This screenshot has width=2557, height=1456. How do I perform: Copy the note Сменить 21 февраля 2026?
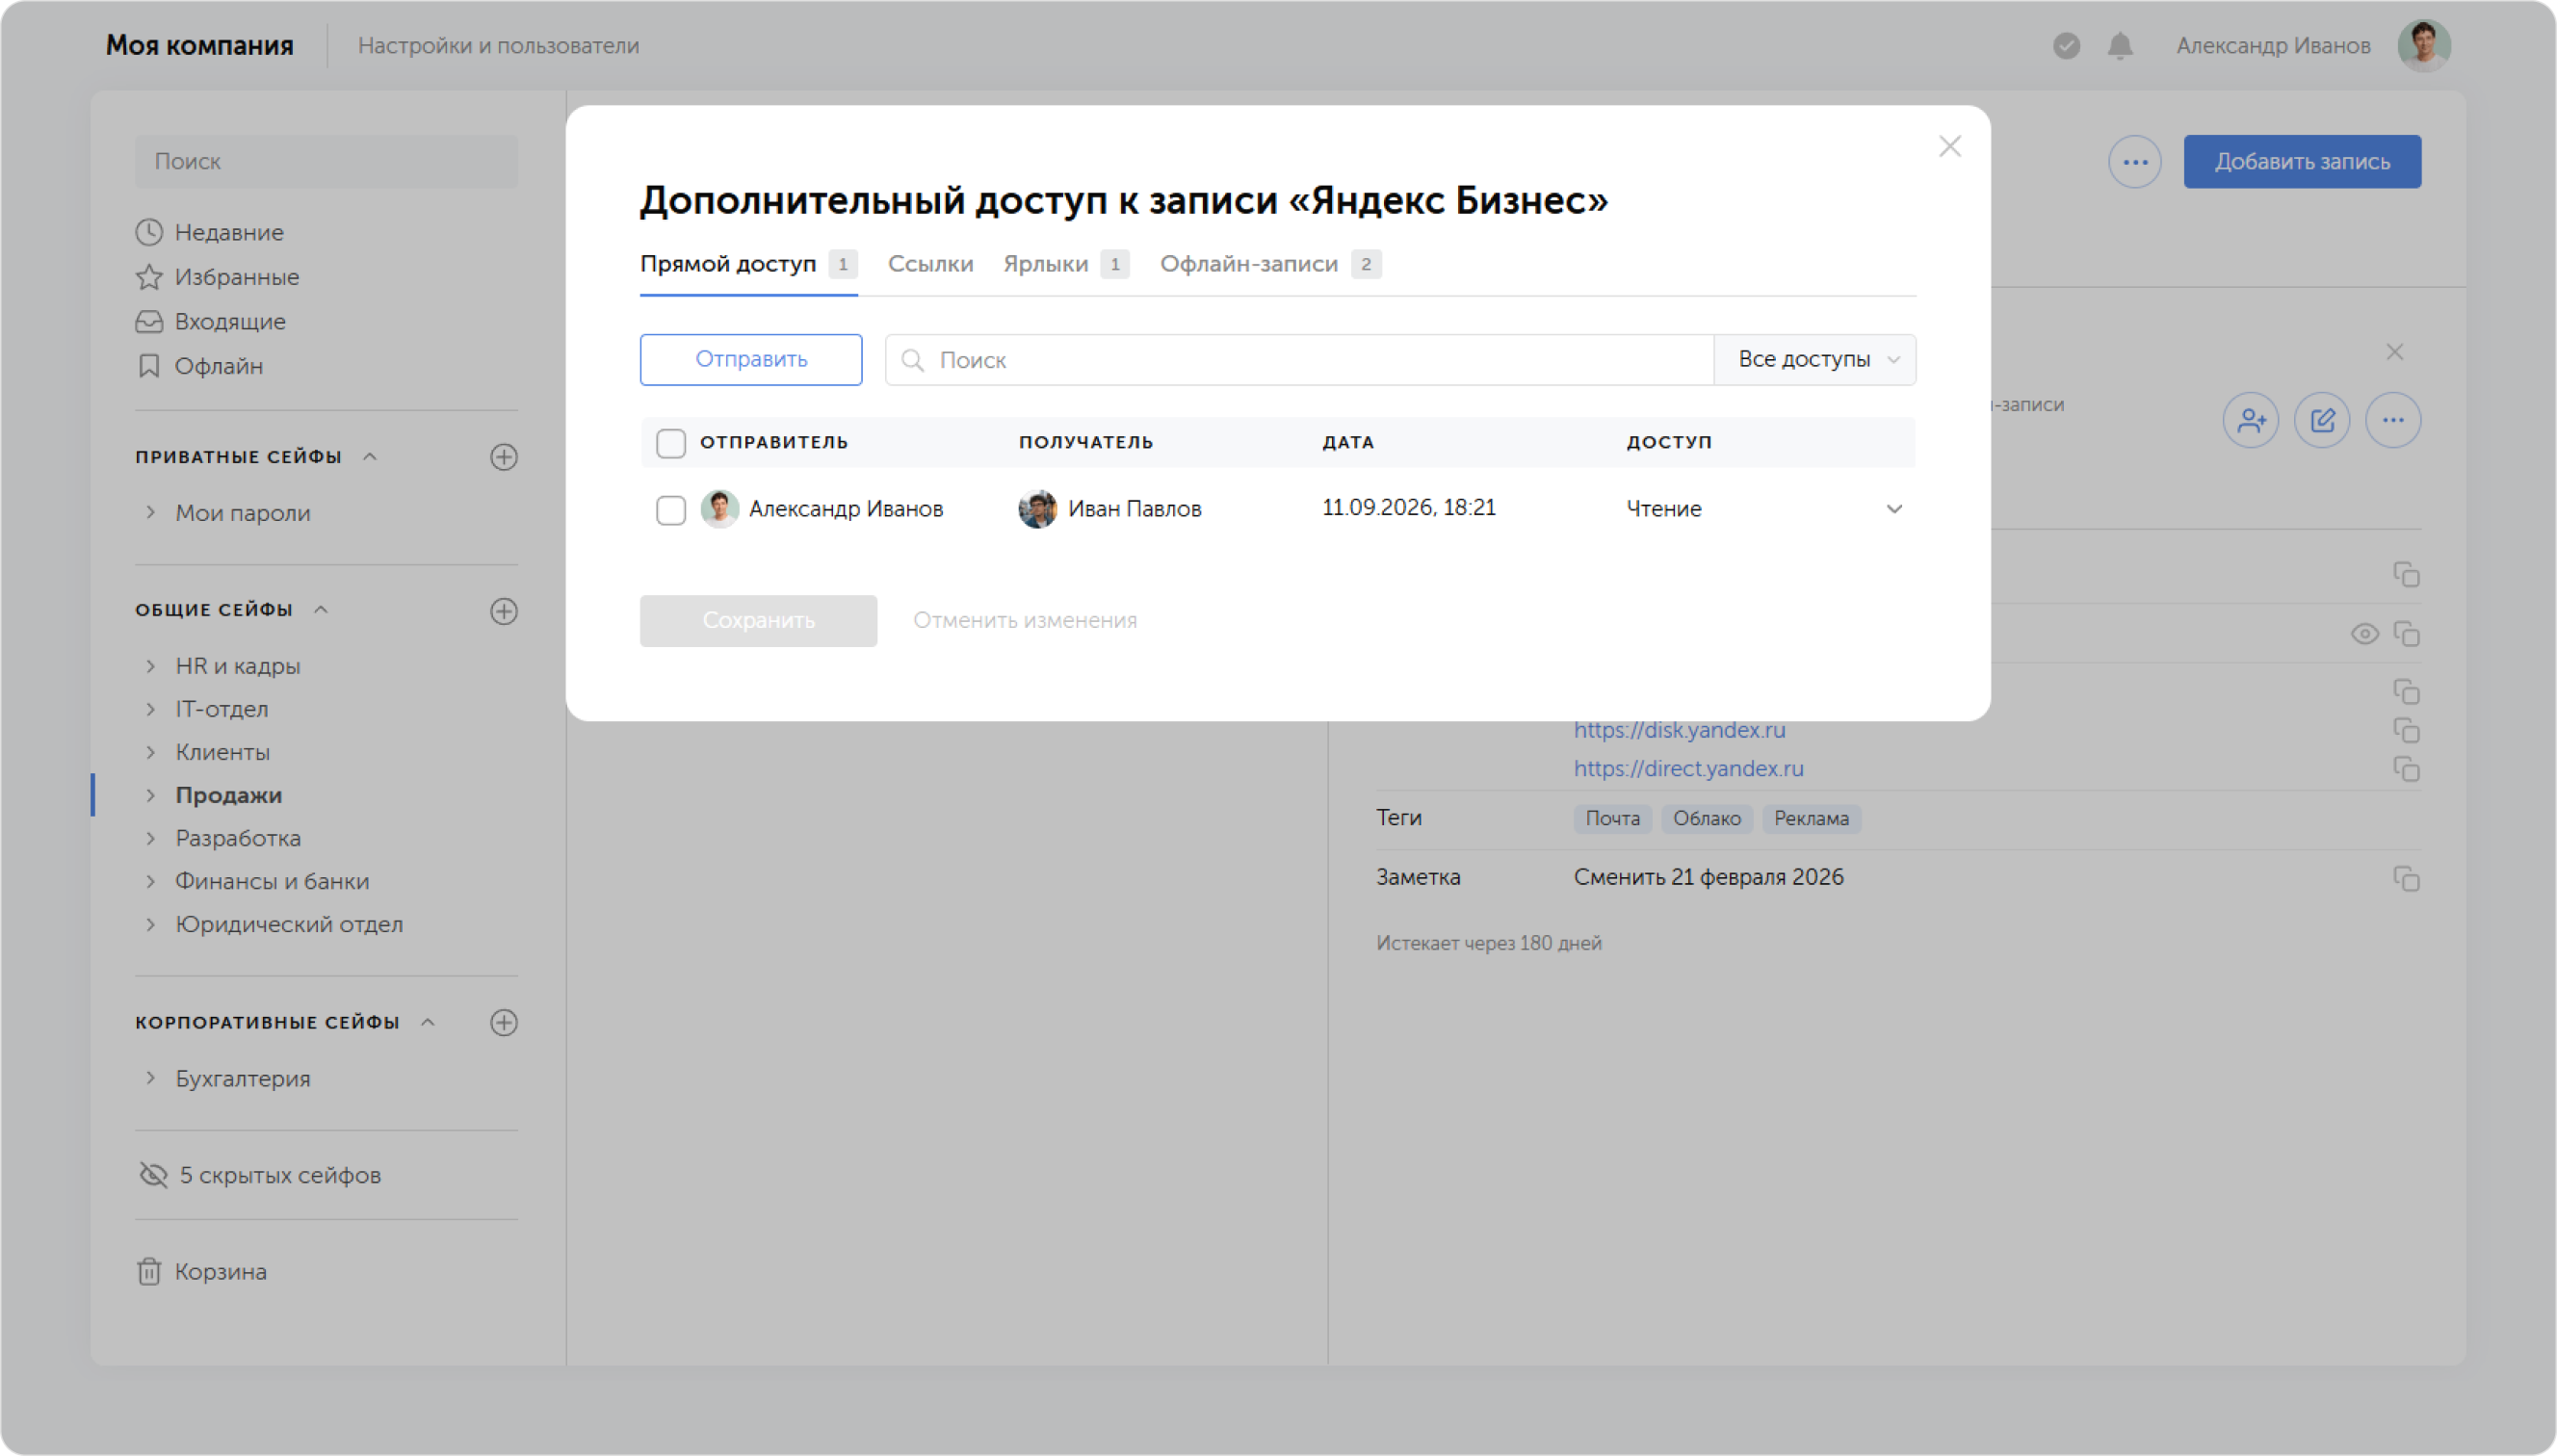pyautogui.click(x=2406, y=878)
